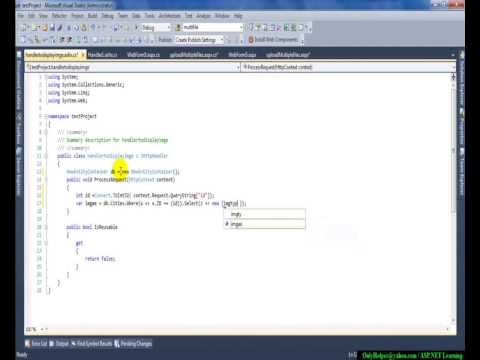480x360 pixels.
Task: Open the Tools menu
Action: 149,16
